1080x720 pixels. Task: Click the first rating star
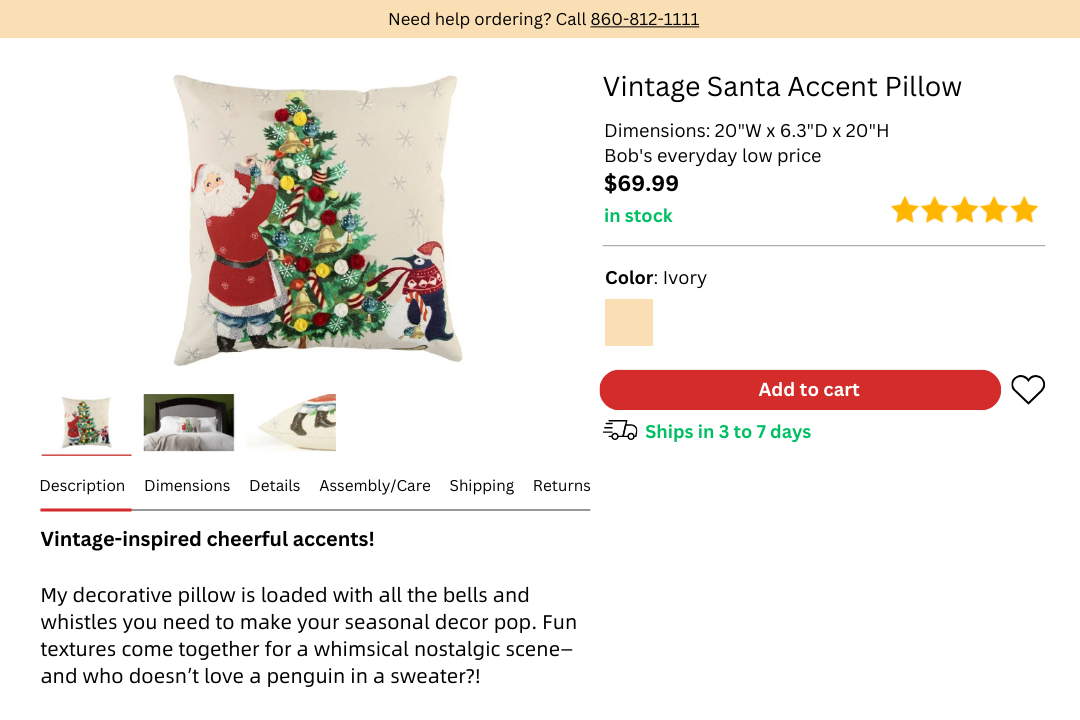(x=905, y=211)
